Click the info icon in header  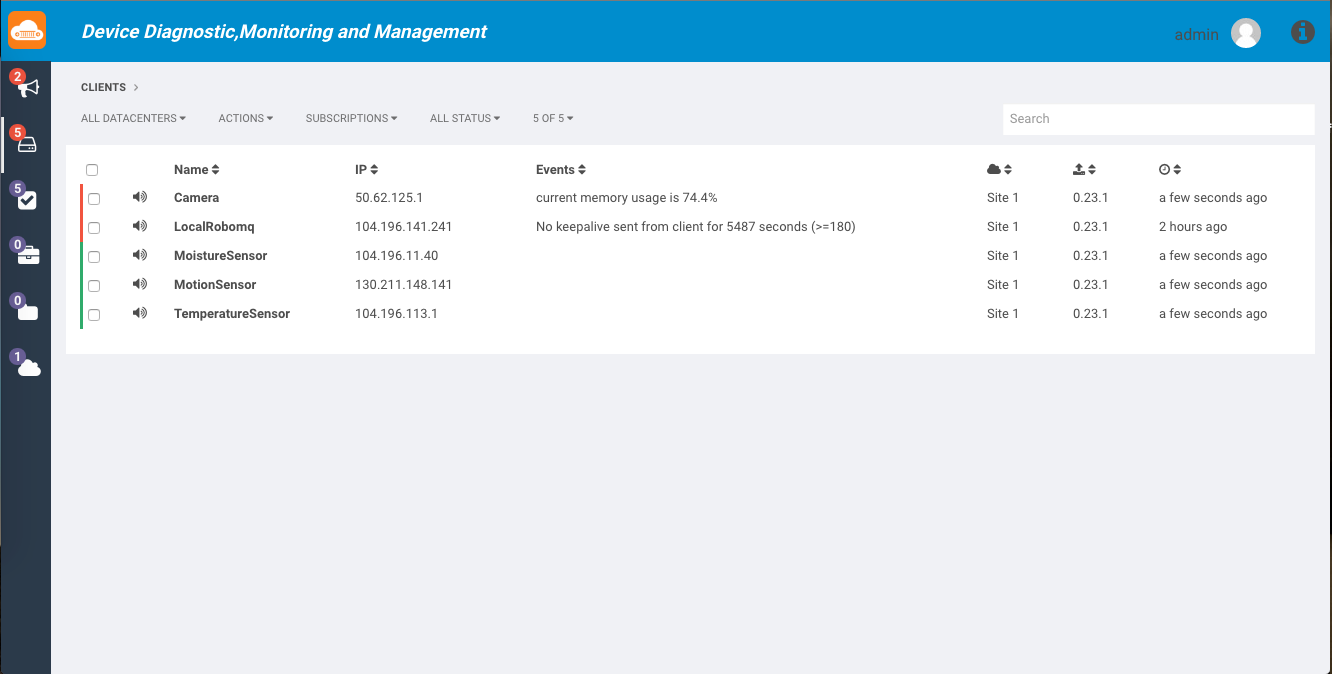1302,32
